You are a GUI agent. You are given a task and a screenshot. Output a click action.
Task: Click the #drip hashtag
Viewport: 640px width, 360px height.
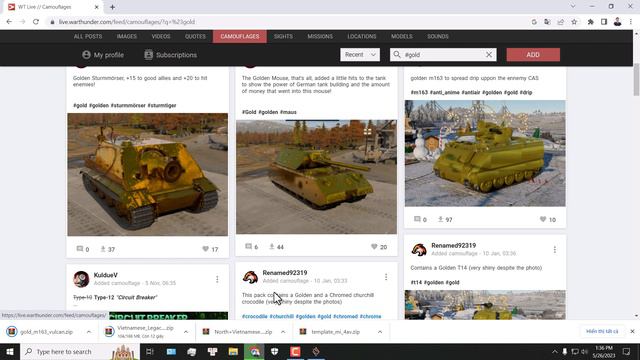click(x=526, y=92)
